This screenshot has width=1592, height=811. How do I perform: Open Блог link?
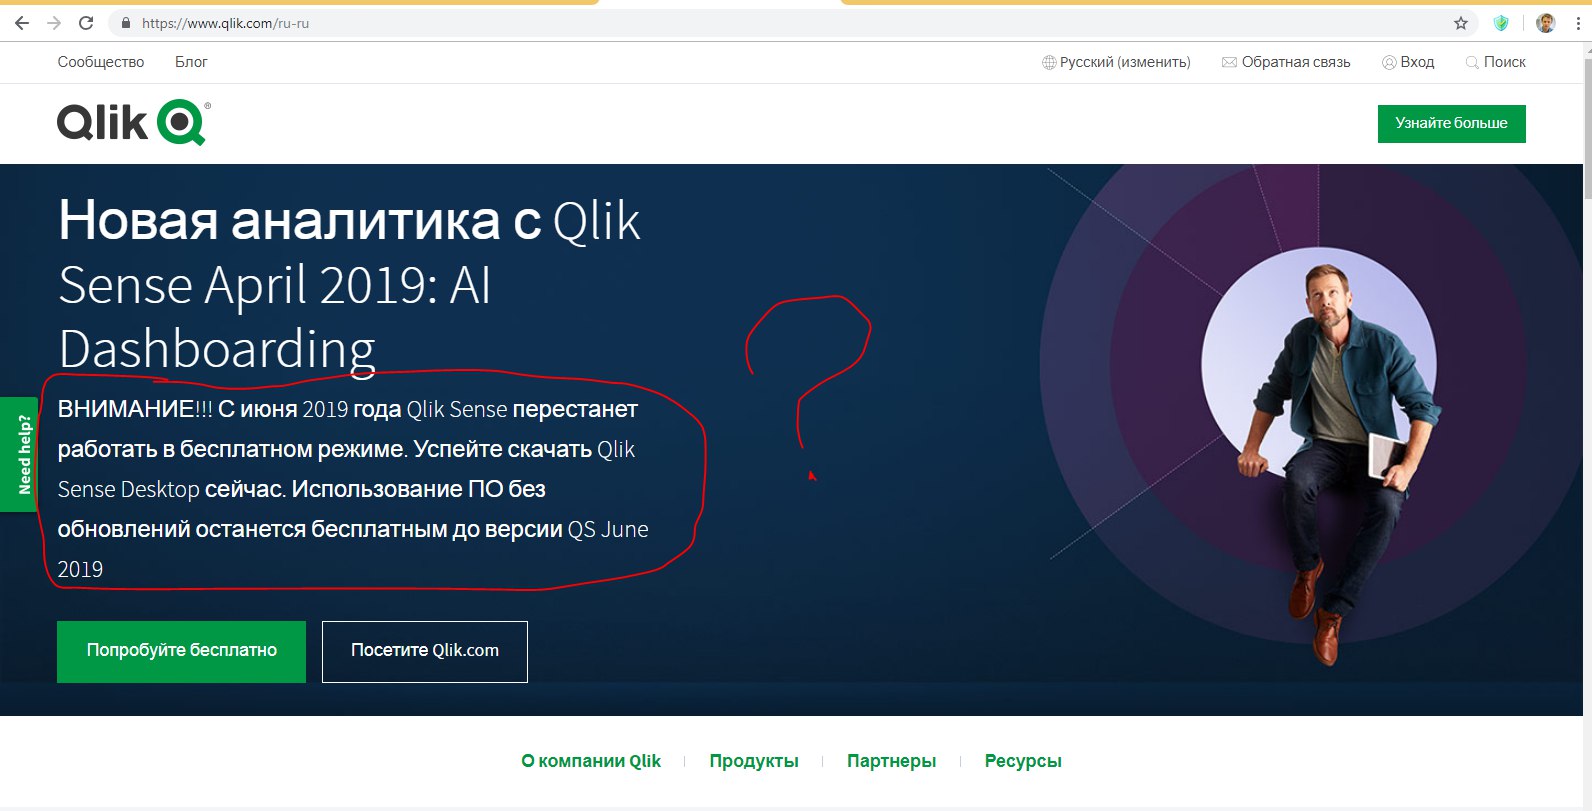(191, 62)
